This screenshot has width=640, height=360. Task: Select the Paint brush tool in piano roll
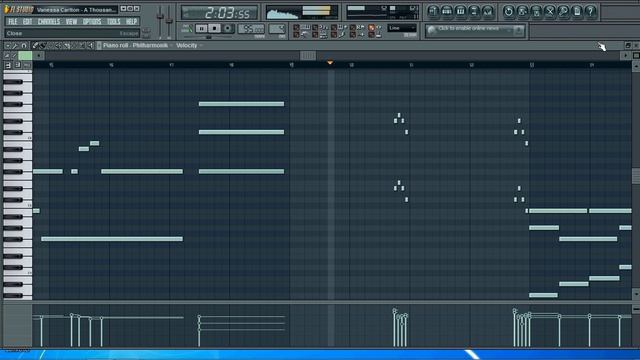coord(43,46)
